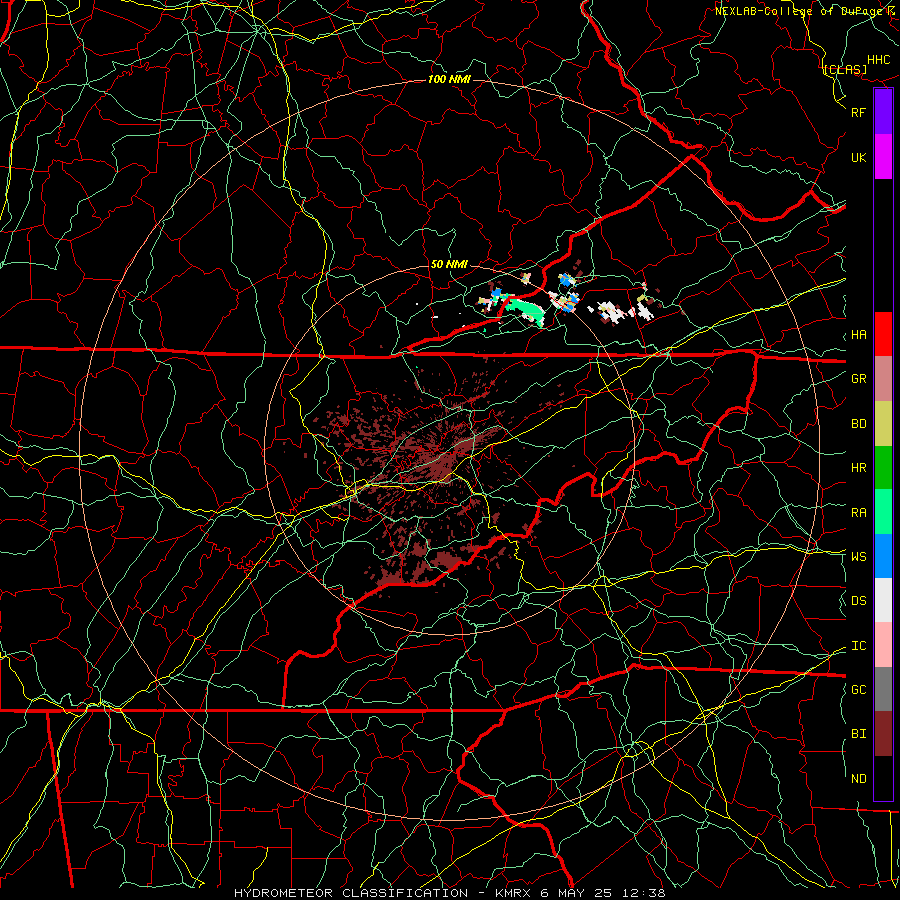The image size is (900, 900).
Task: Click the BD legend label
Action: click(x=858, y=424)
